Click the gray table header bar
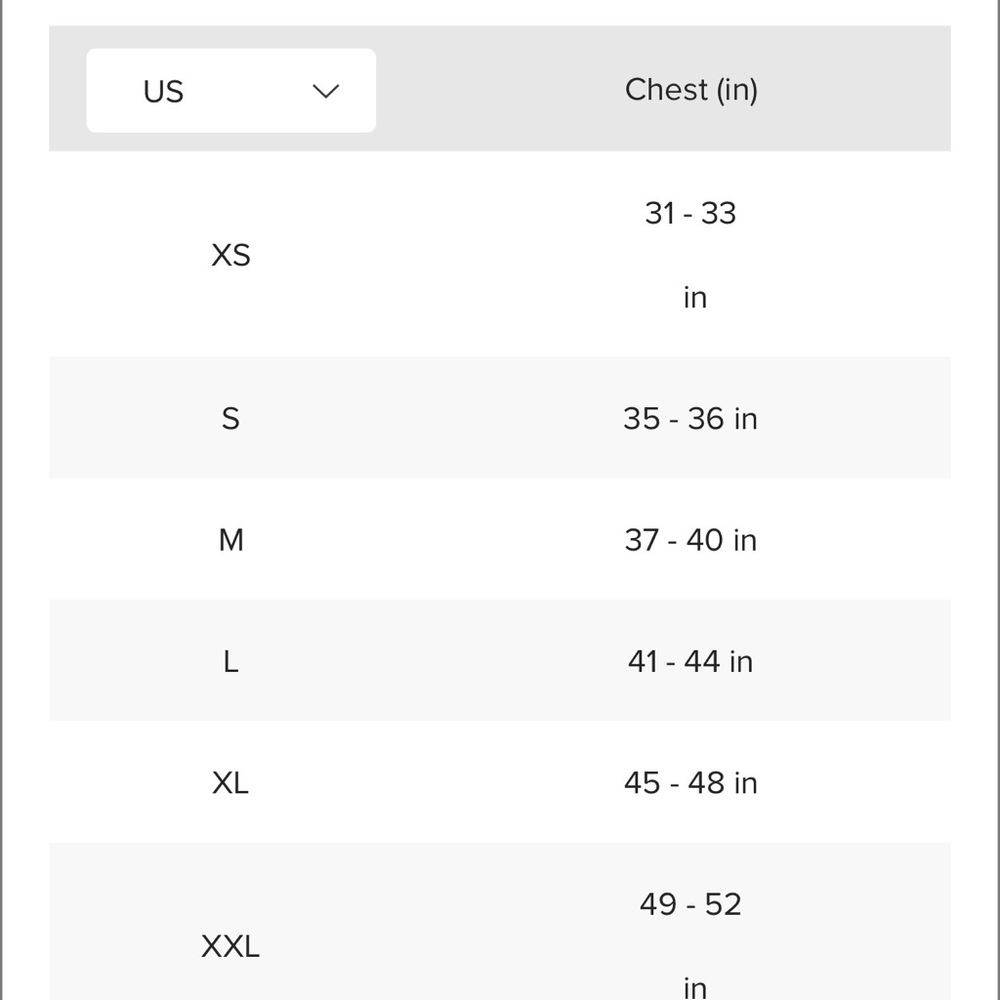This screenshot has width=1000, height=1000. (500, 89)
